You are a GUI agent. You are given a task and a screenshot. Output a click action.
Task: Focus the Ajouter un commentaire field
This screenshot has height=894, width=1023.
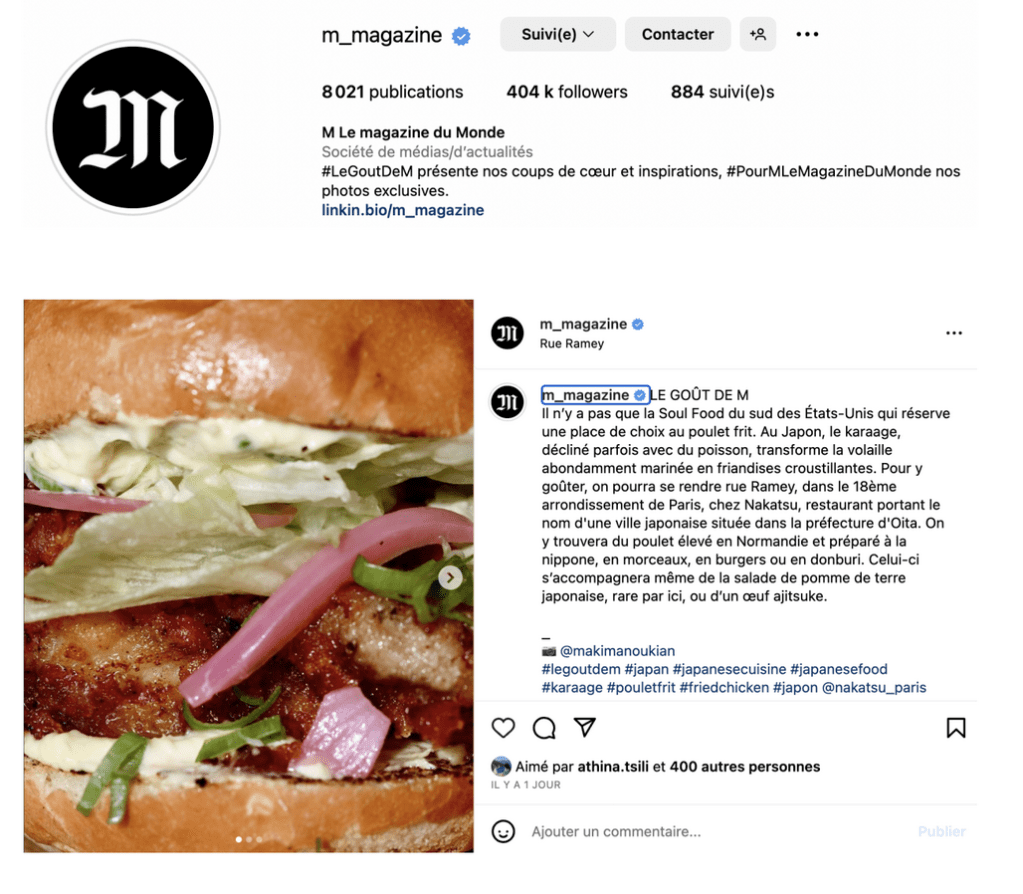tap(718, 831)
